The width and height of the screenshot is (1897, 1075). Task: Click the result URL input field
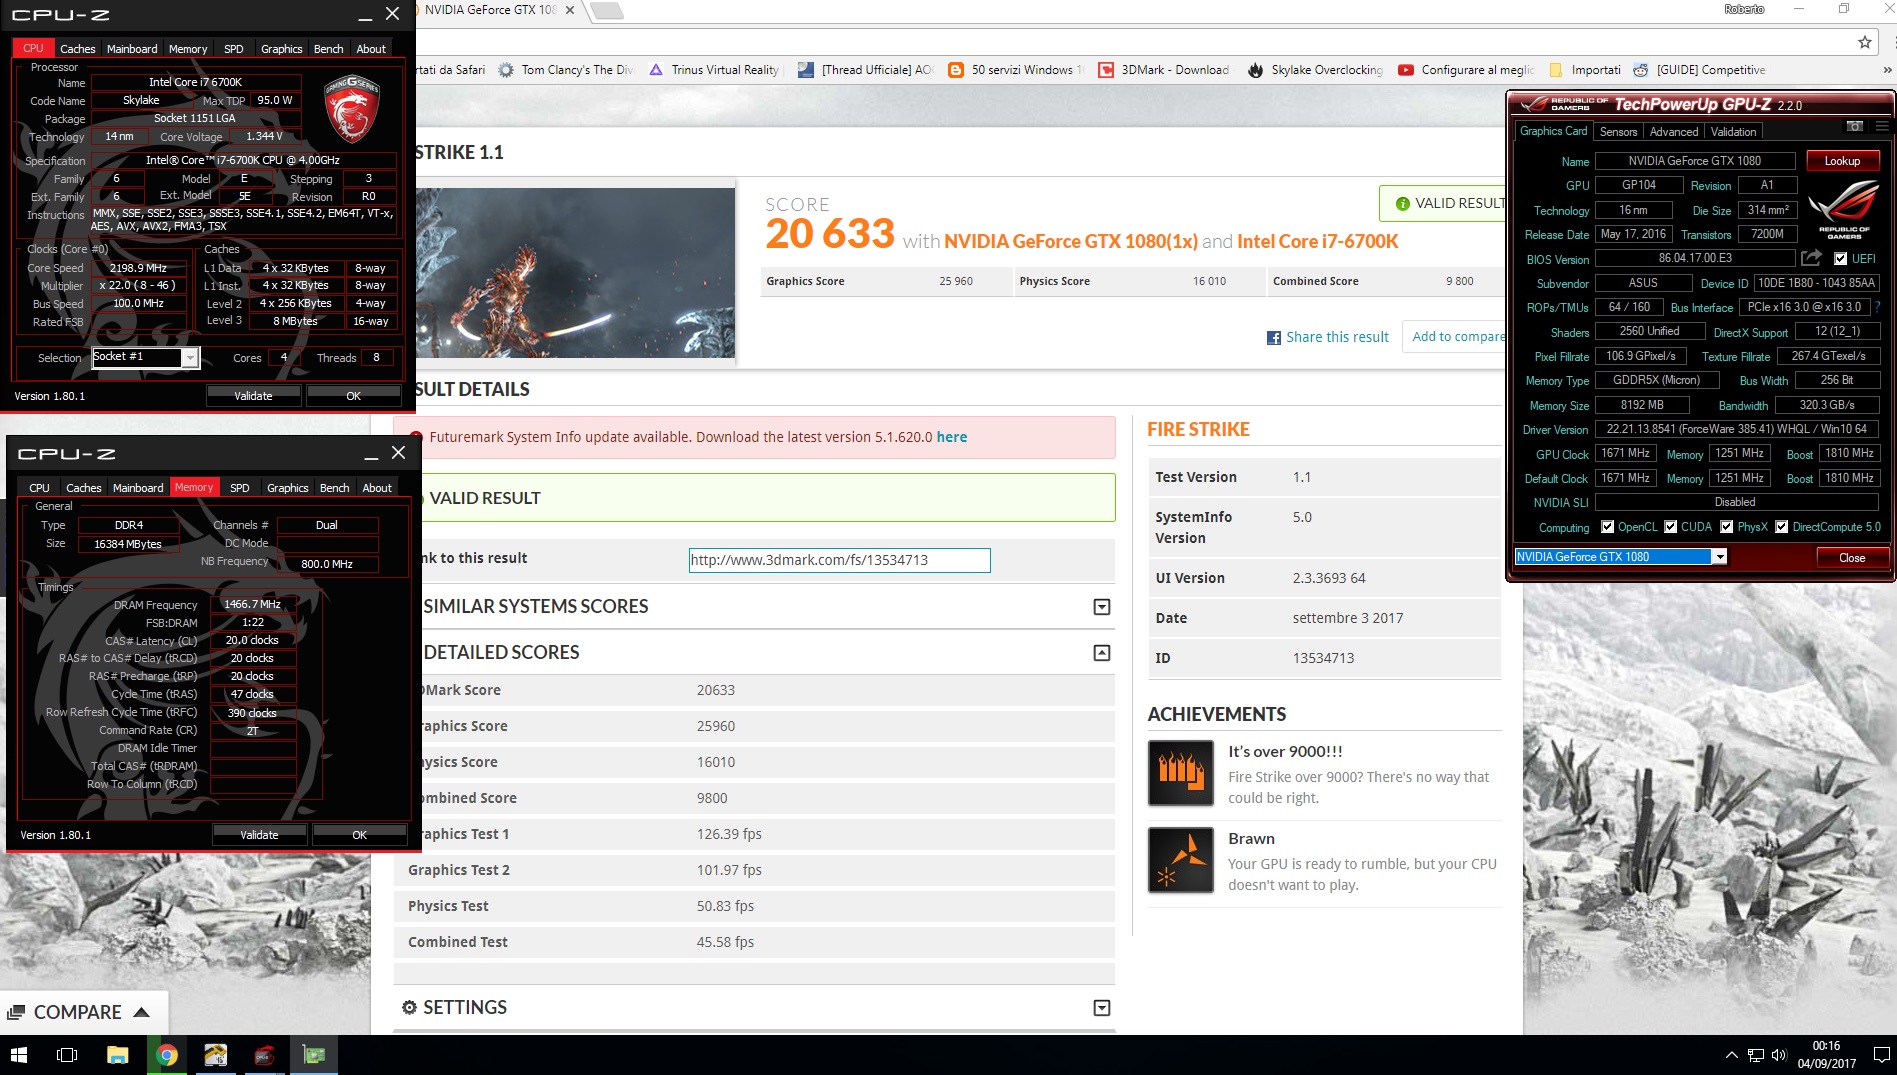pyautogui.click(x=839, y=560)
